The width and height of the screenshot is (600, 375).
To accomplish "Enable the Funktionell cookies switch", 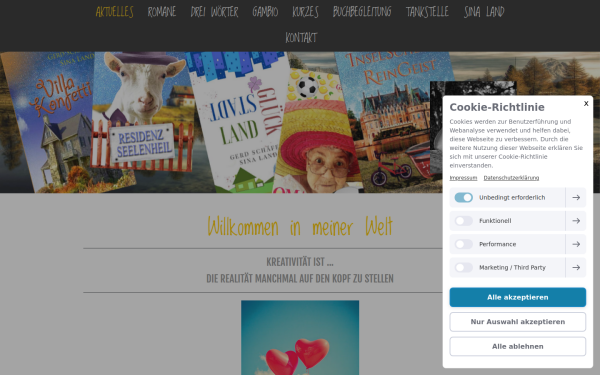I will click(x=463, y=221).
